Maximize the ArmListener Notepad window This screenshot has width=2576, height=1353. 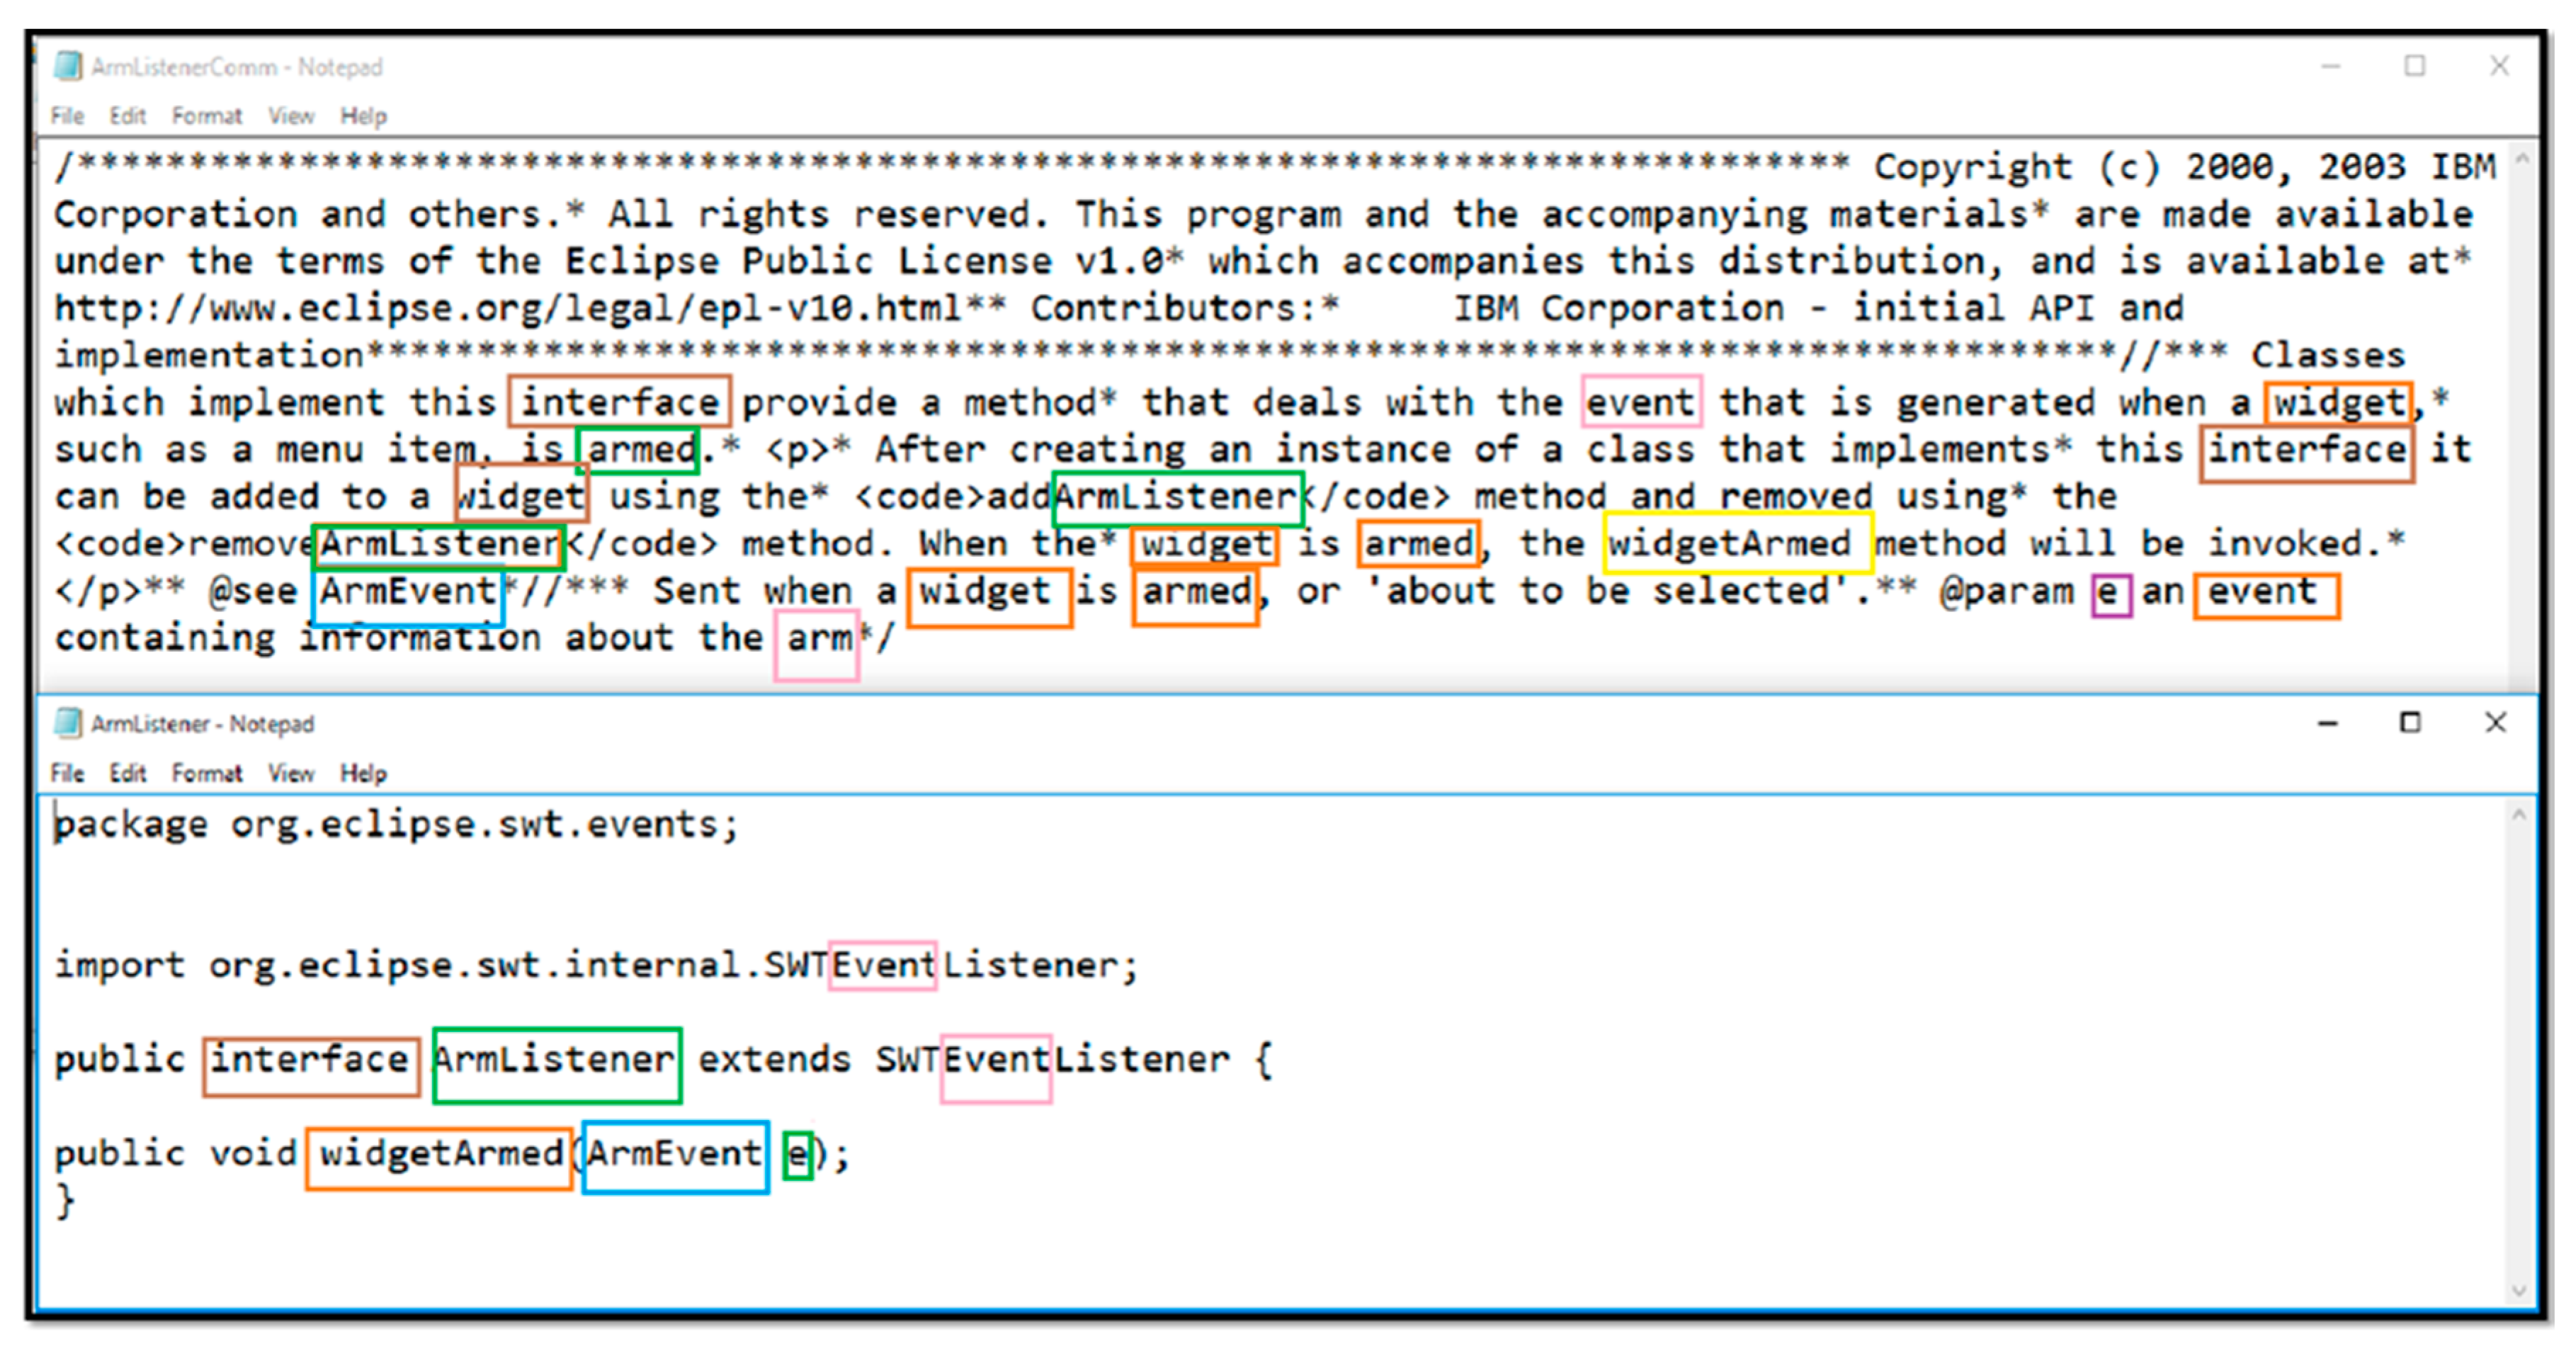(x=2410, y=722)
